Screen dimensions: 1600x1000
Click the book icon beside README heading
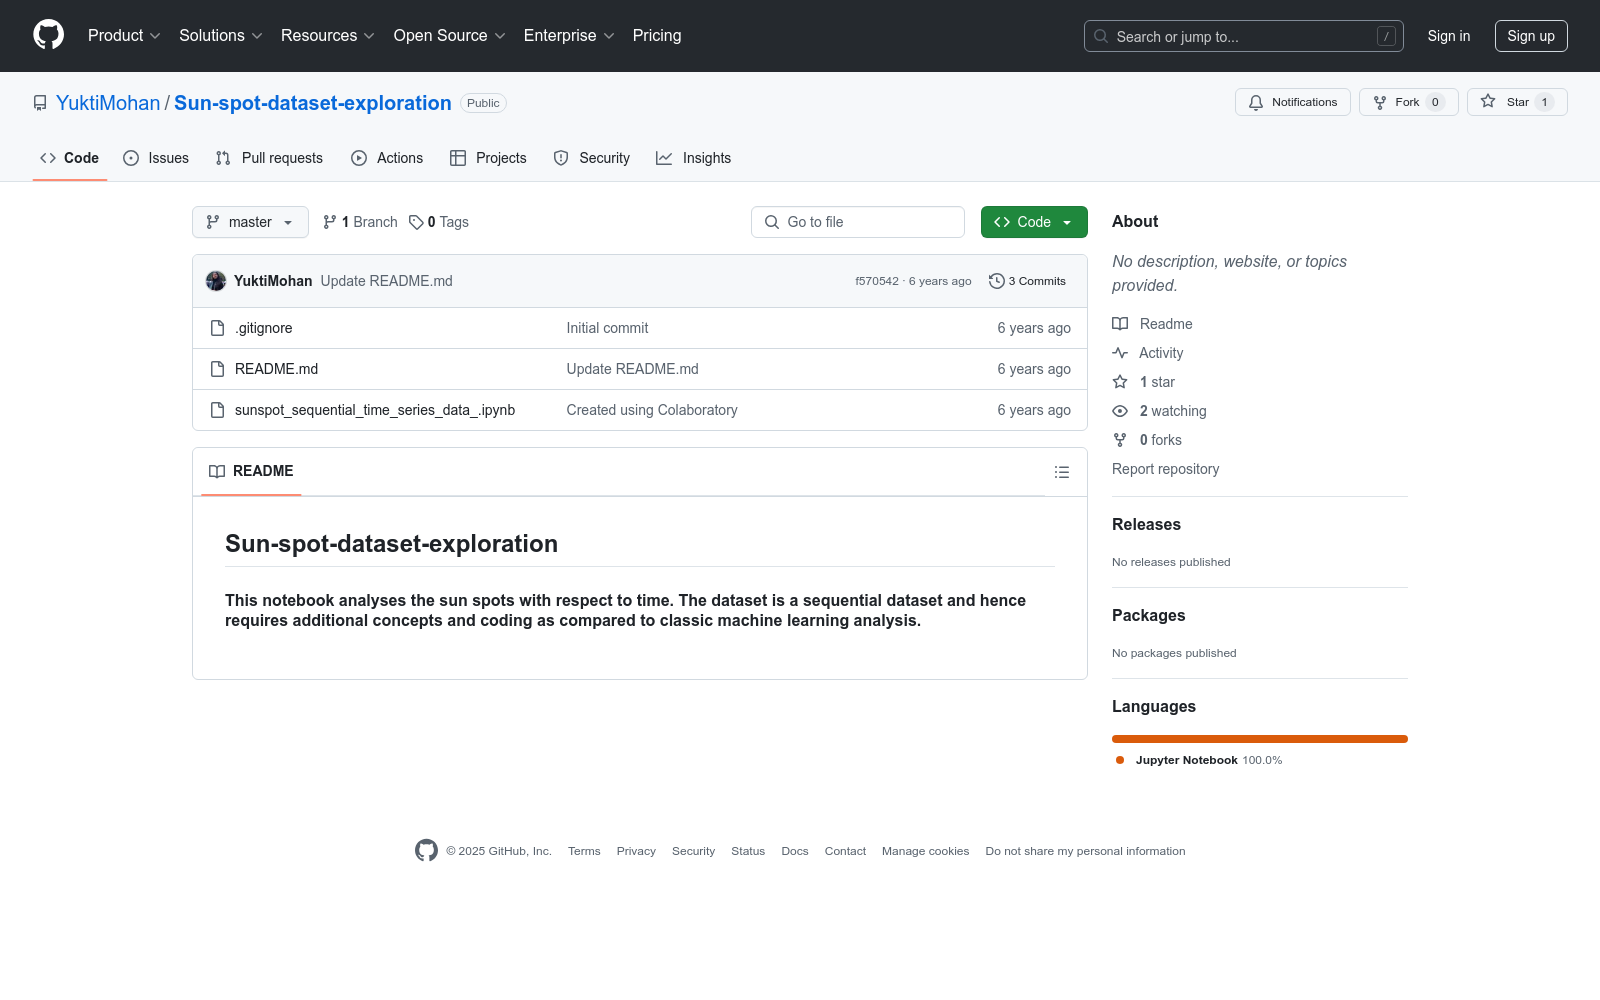click(x=217, y=471)
